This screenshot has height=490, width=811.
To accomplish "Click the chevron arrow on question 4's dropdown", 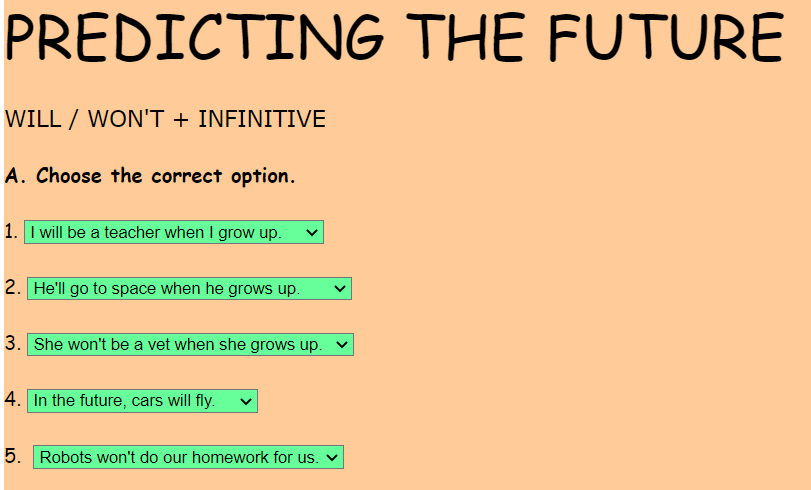I will (x=246, y=400).
